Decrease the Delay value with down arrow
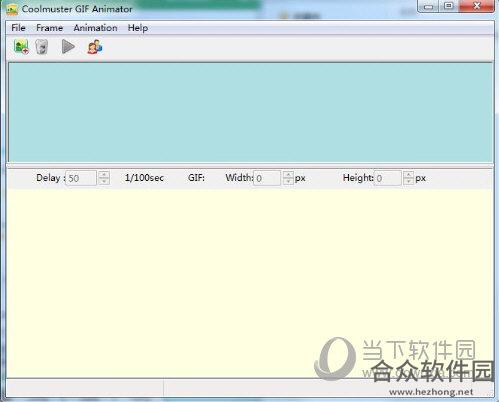 104,182
